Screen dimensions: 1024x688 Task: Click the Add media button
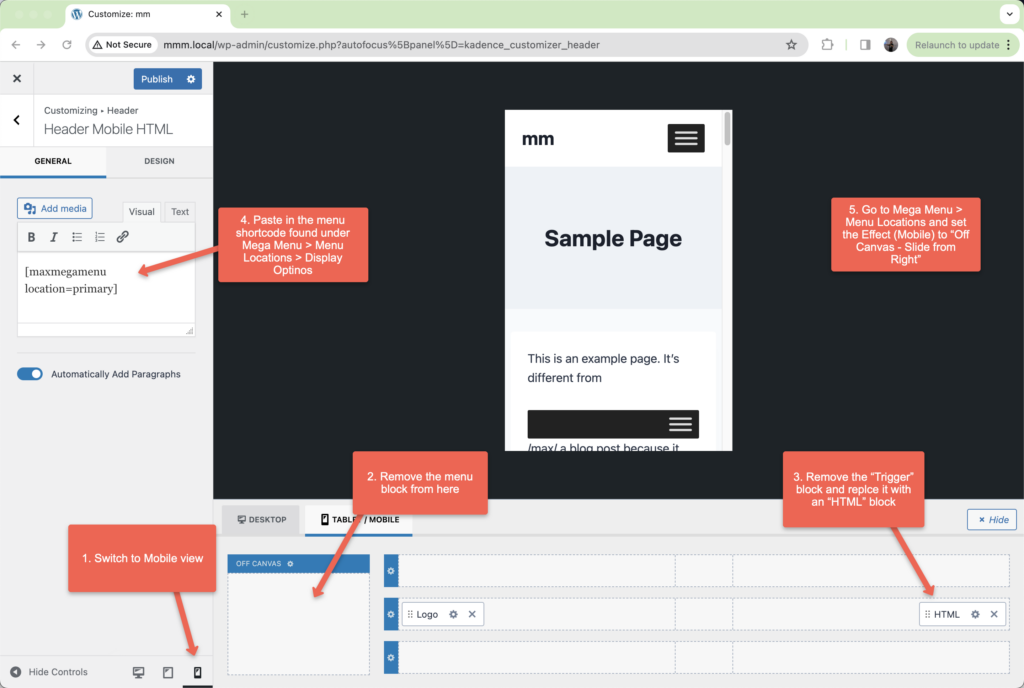55,208
